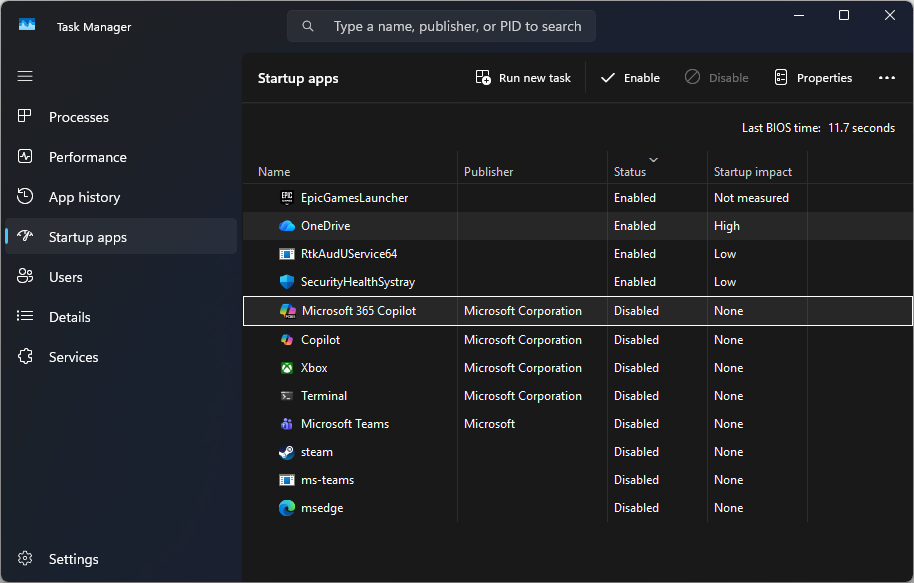
Task: Click the EpicGamesLauncher icon in list
Action: pos(287,198)
